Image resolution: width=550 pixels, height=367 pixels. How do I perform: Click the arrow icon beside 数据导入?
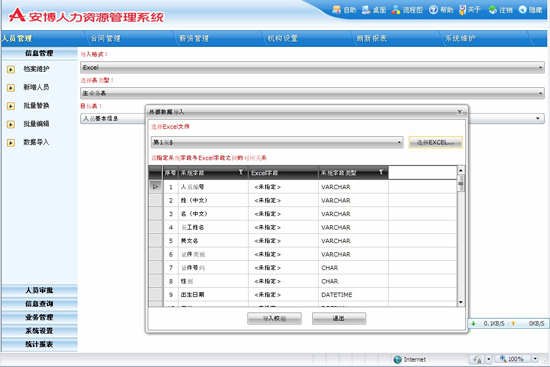pyautogui.click(x=11, y=142)
